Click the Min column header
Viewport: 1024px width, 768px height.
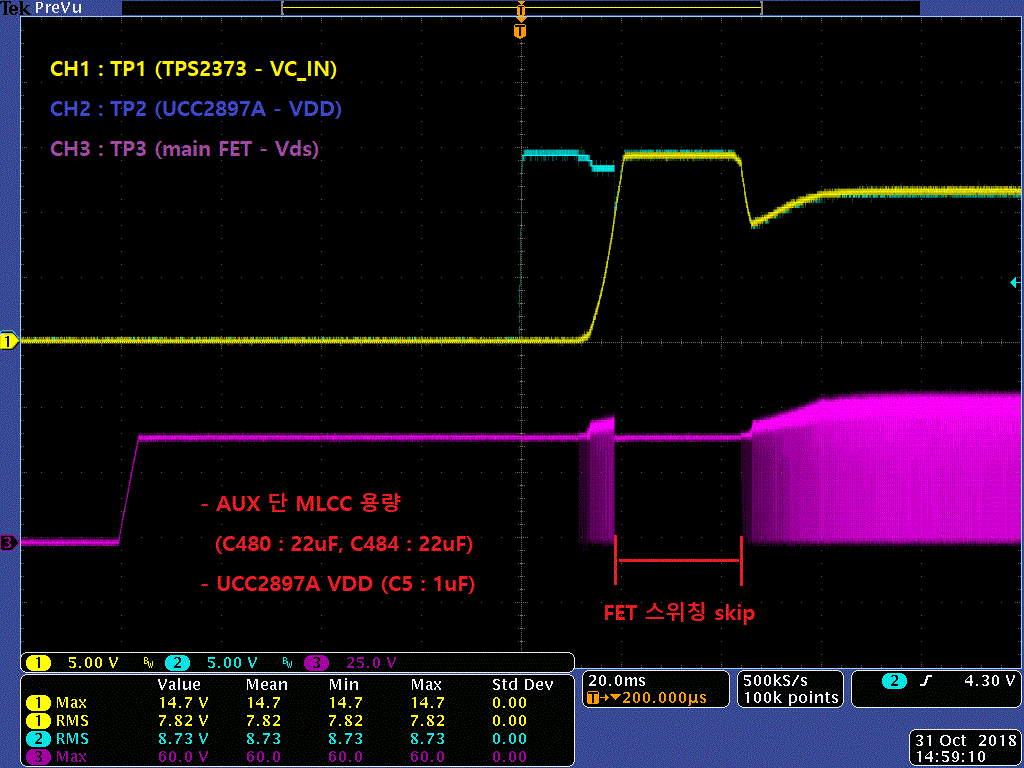point(344,685)
